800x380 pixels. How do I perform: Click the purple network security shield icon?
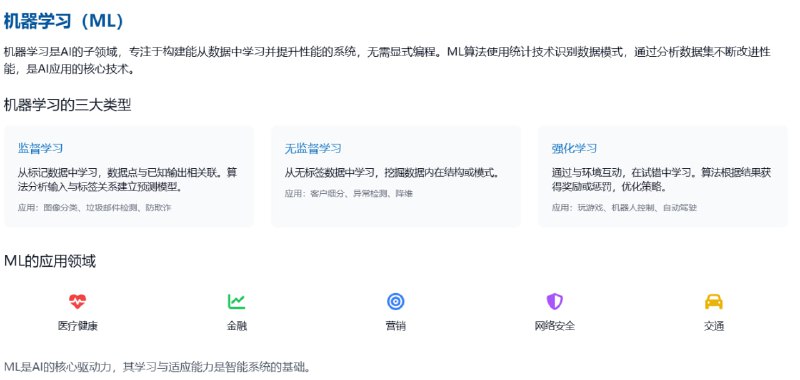tap(555, 301)
